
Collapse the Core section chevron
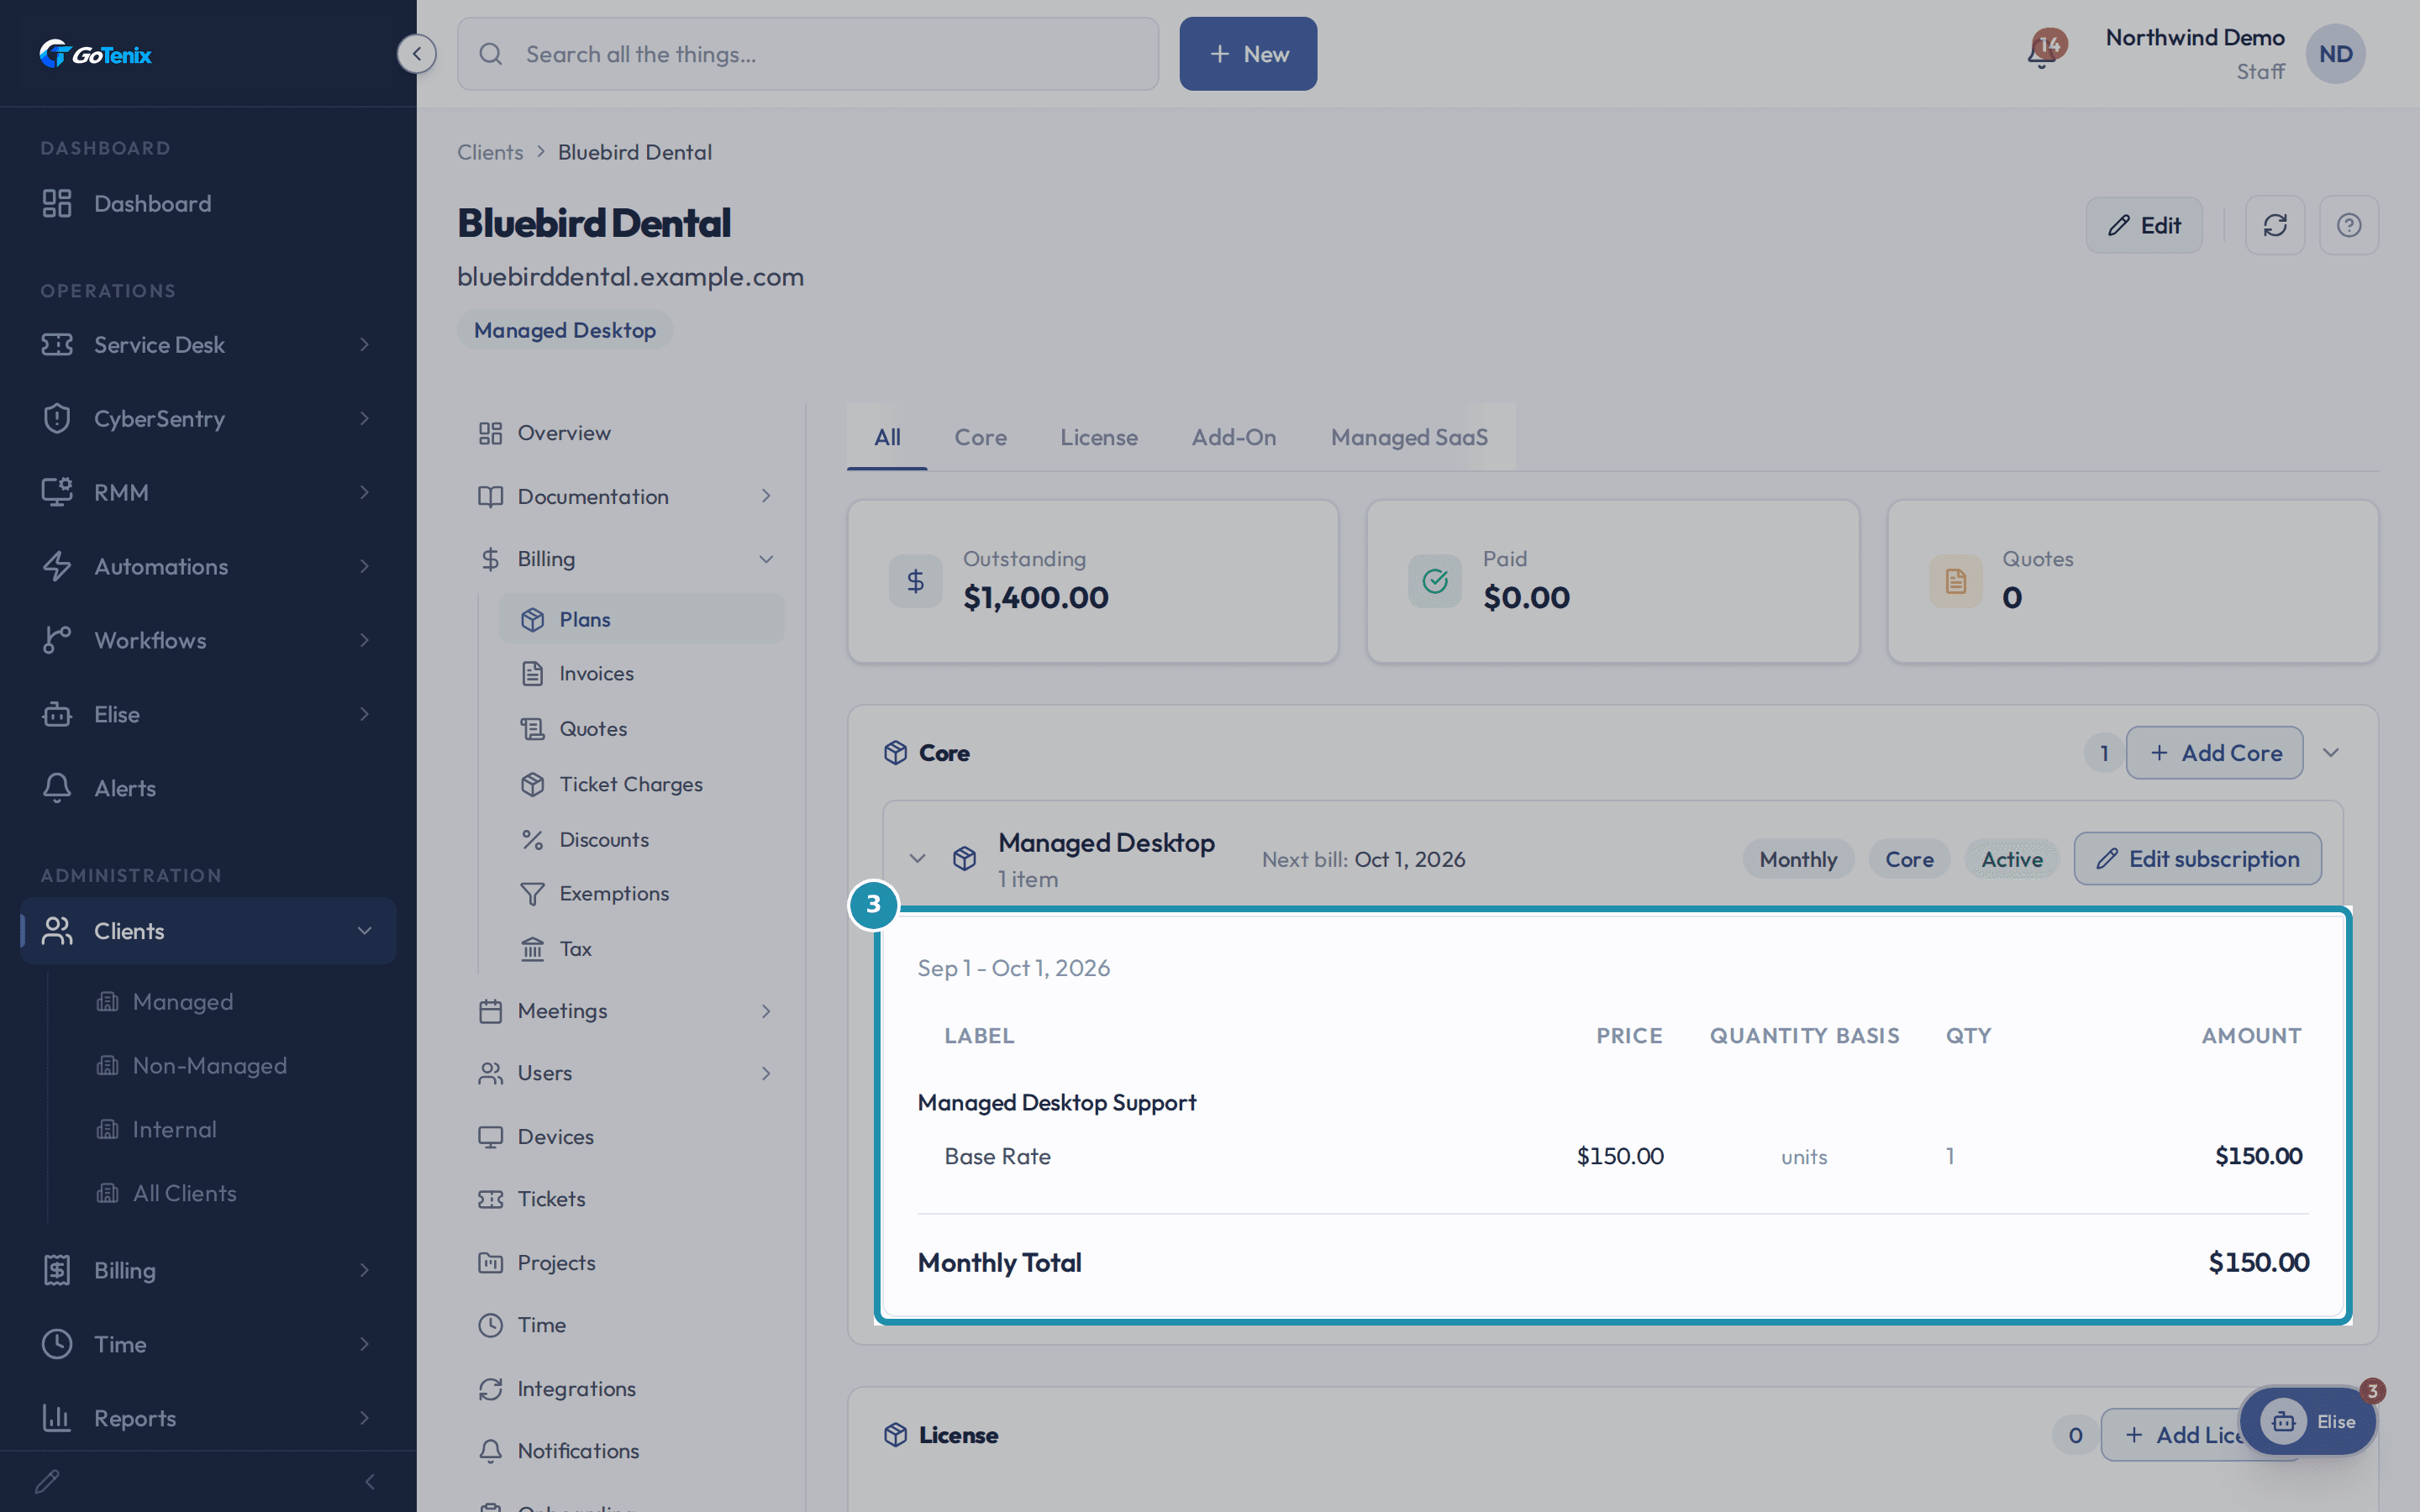coord(2331,753)
